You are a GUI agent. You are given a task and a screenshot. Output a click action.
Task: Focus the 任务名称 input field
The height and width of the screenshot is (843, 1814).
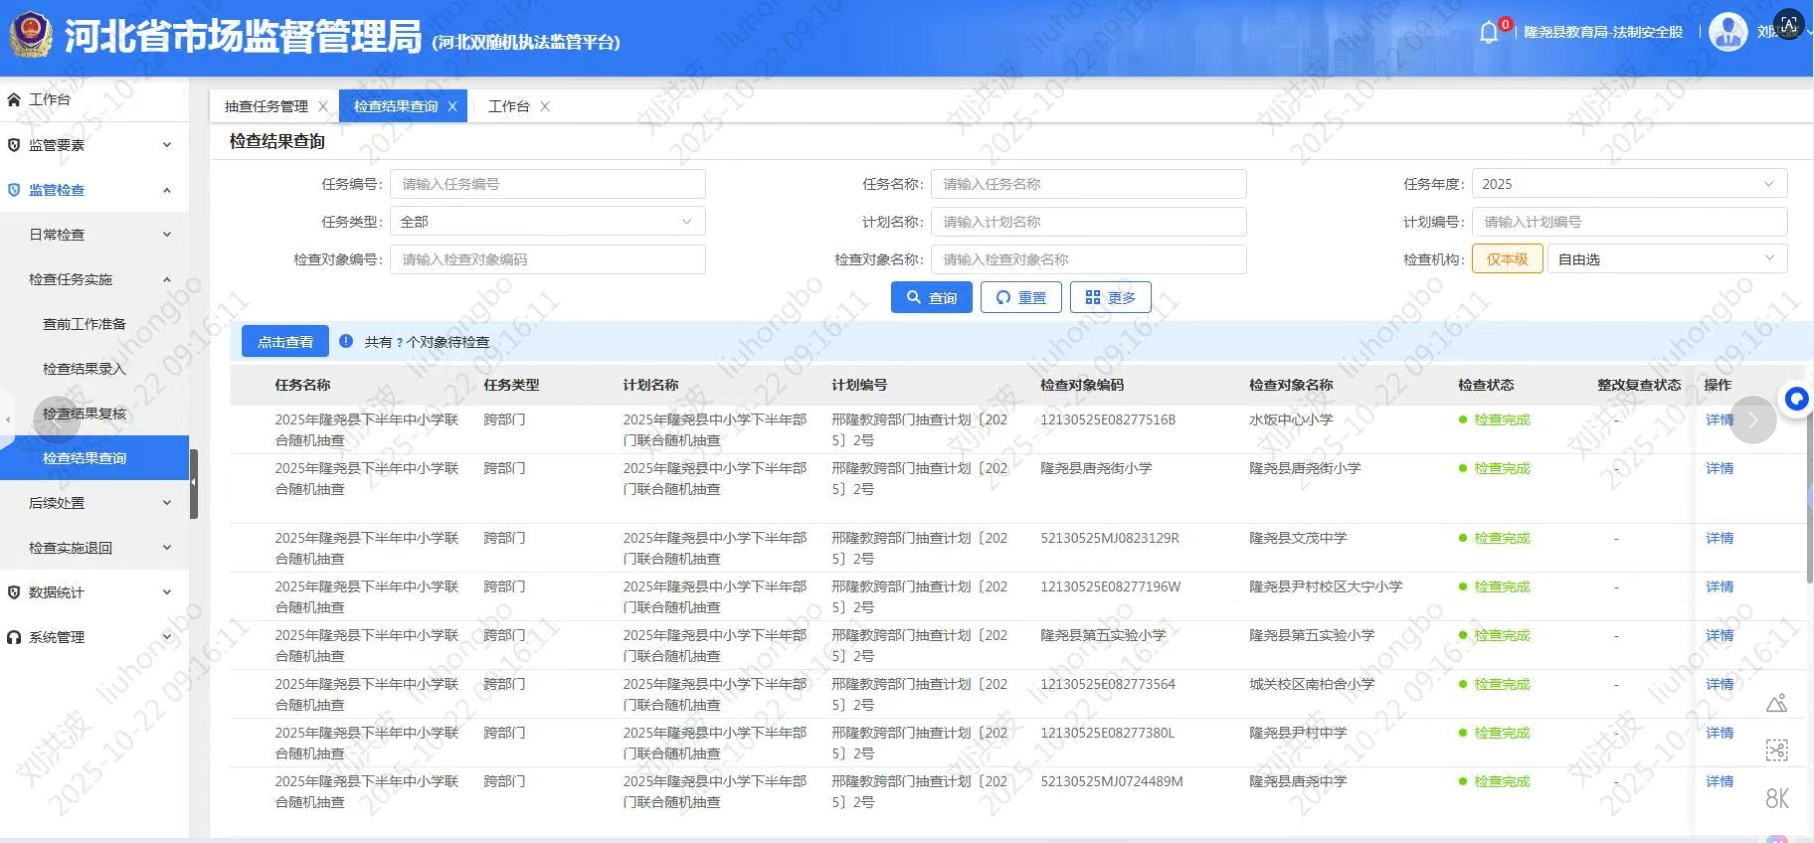coord(1088,184)
